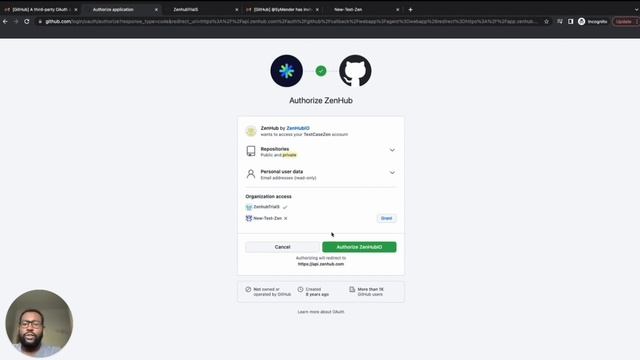Close the Authorize application tab
The width and height of the screenshot is (640, 360).
click(x=156, y=9)
